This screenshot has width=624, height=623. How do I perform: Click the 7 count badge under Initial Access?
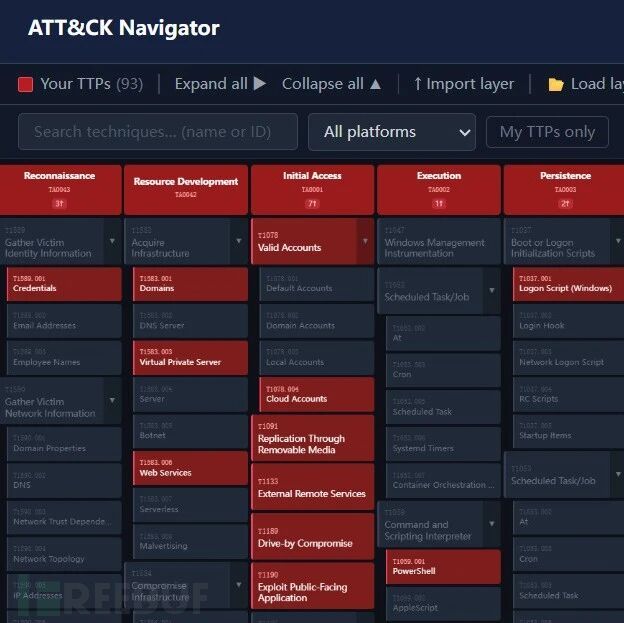point(312,204)
